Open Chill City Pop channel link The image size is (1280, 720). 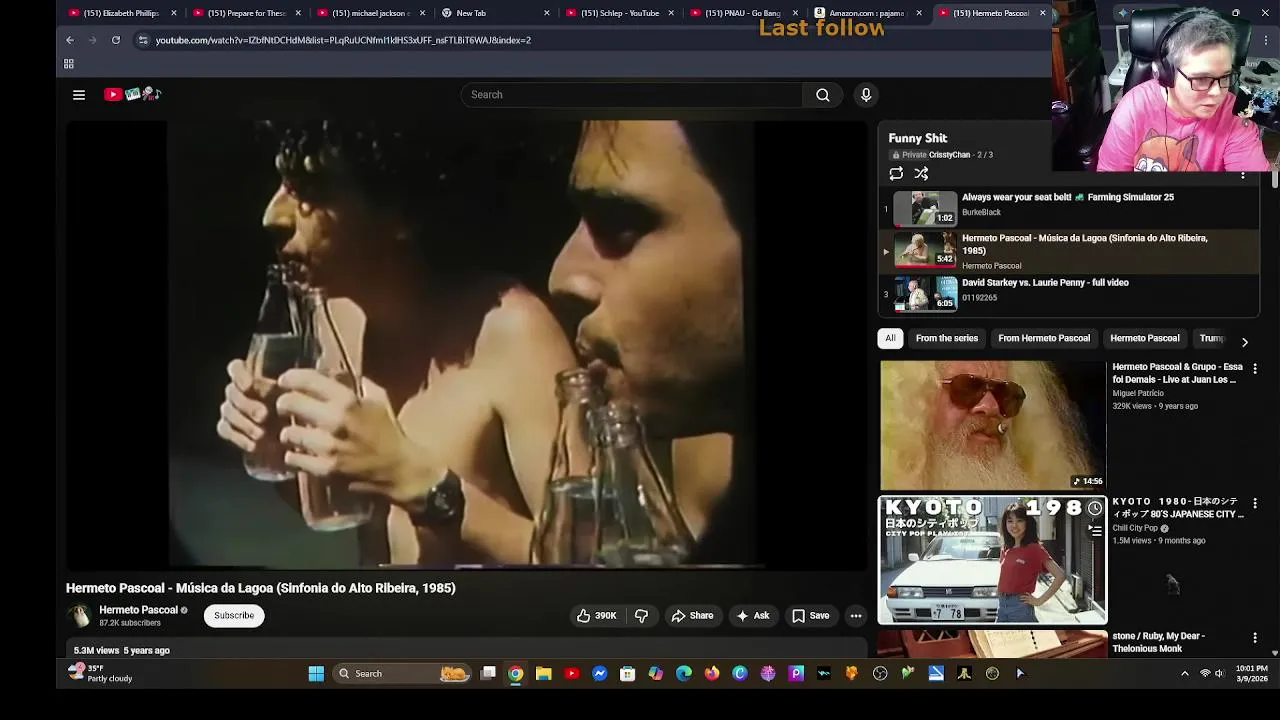1135,528
